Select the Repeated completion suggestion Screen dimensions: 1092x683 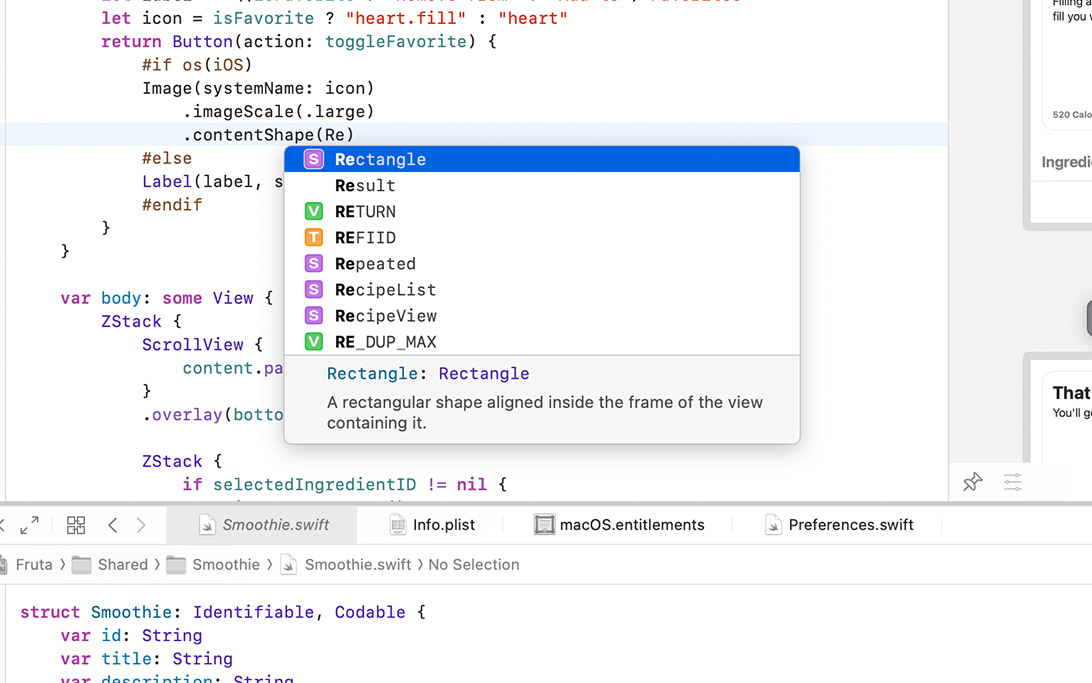375,264
